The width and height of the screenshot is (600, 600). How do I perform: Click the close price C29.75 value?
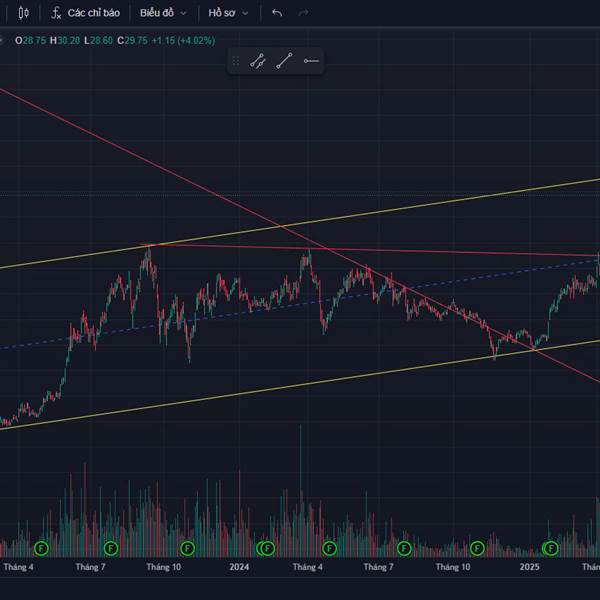pos(132,41)
